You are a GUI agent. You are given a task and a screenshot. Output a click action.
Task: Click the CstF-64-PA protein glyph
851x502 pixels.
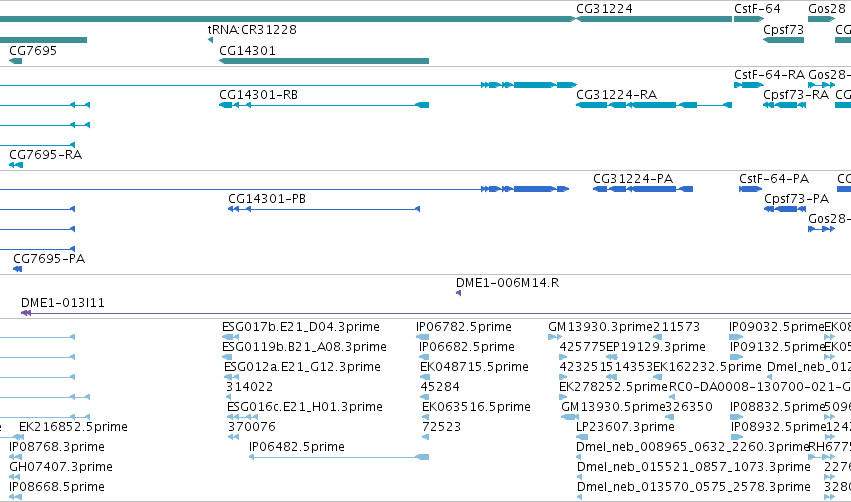[751, 189]
